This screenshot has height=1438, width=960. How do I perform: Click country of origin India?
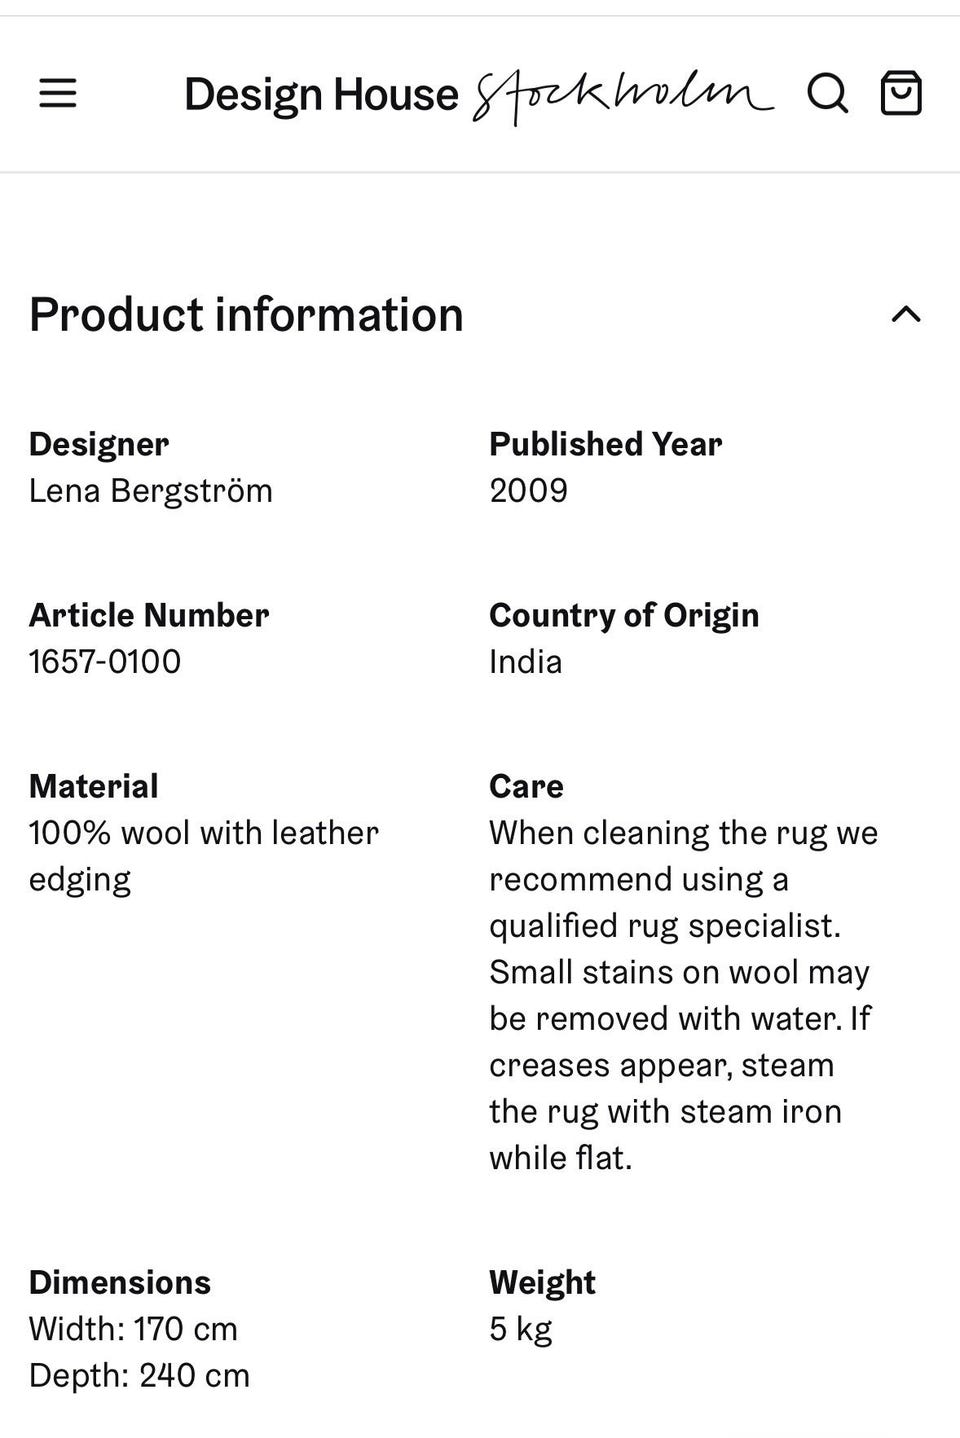[525, 662]
